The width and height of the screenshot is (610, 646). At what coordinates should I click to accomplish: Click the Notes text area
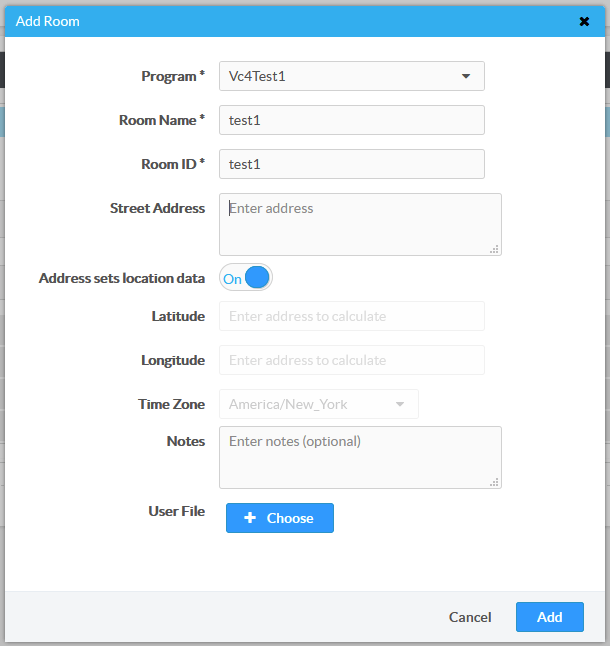tap(358, 457)
